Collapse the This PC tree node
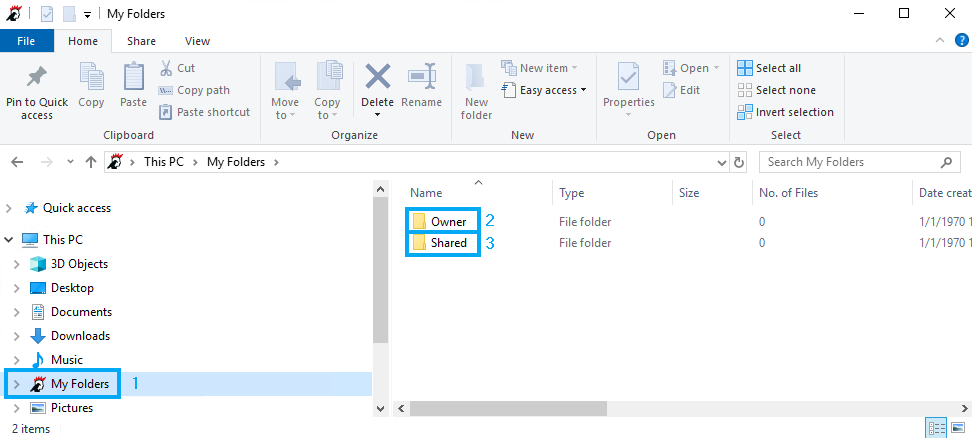972x438 pixels. pos(9,240)
